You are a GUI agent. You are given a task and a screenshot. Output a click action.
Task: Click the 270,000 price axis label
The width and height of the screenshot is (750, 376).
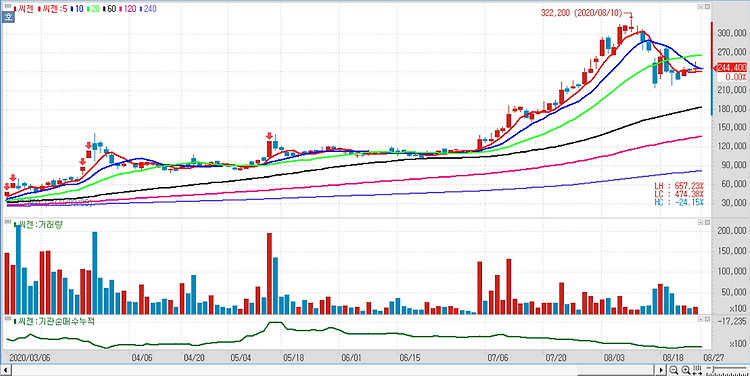(731, 52)
